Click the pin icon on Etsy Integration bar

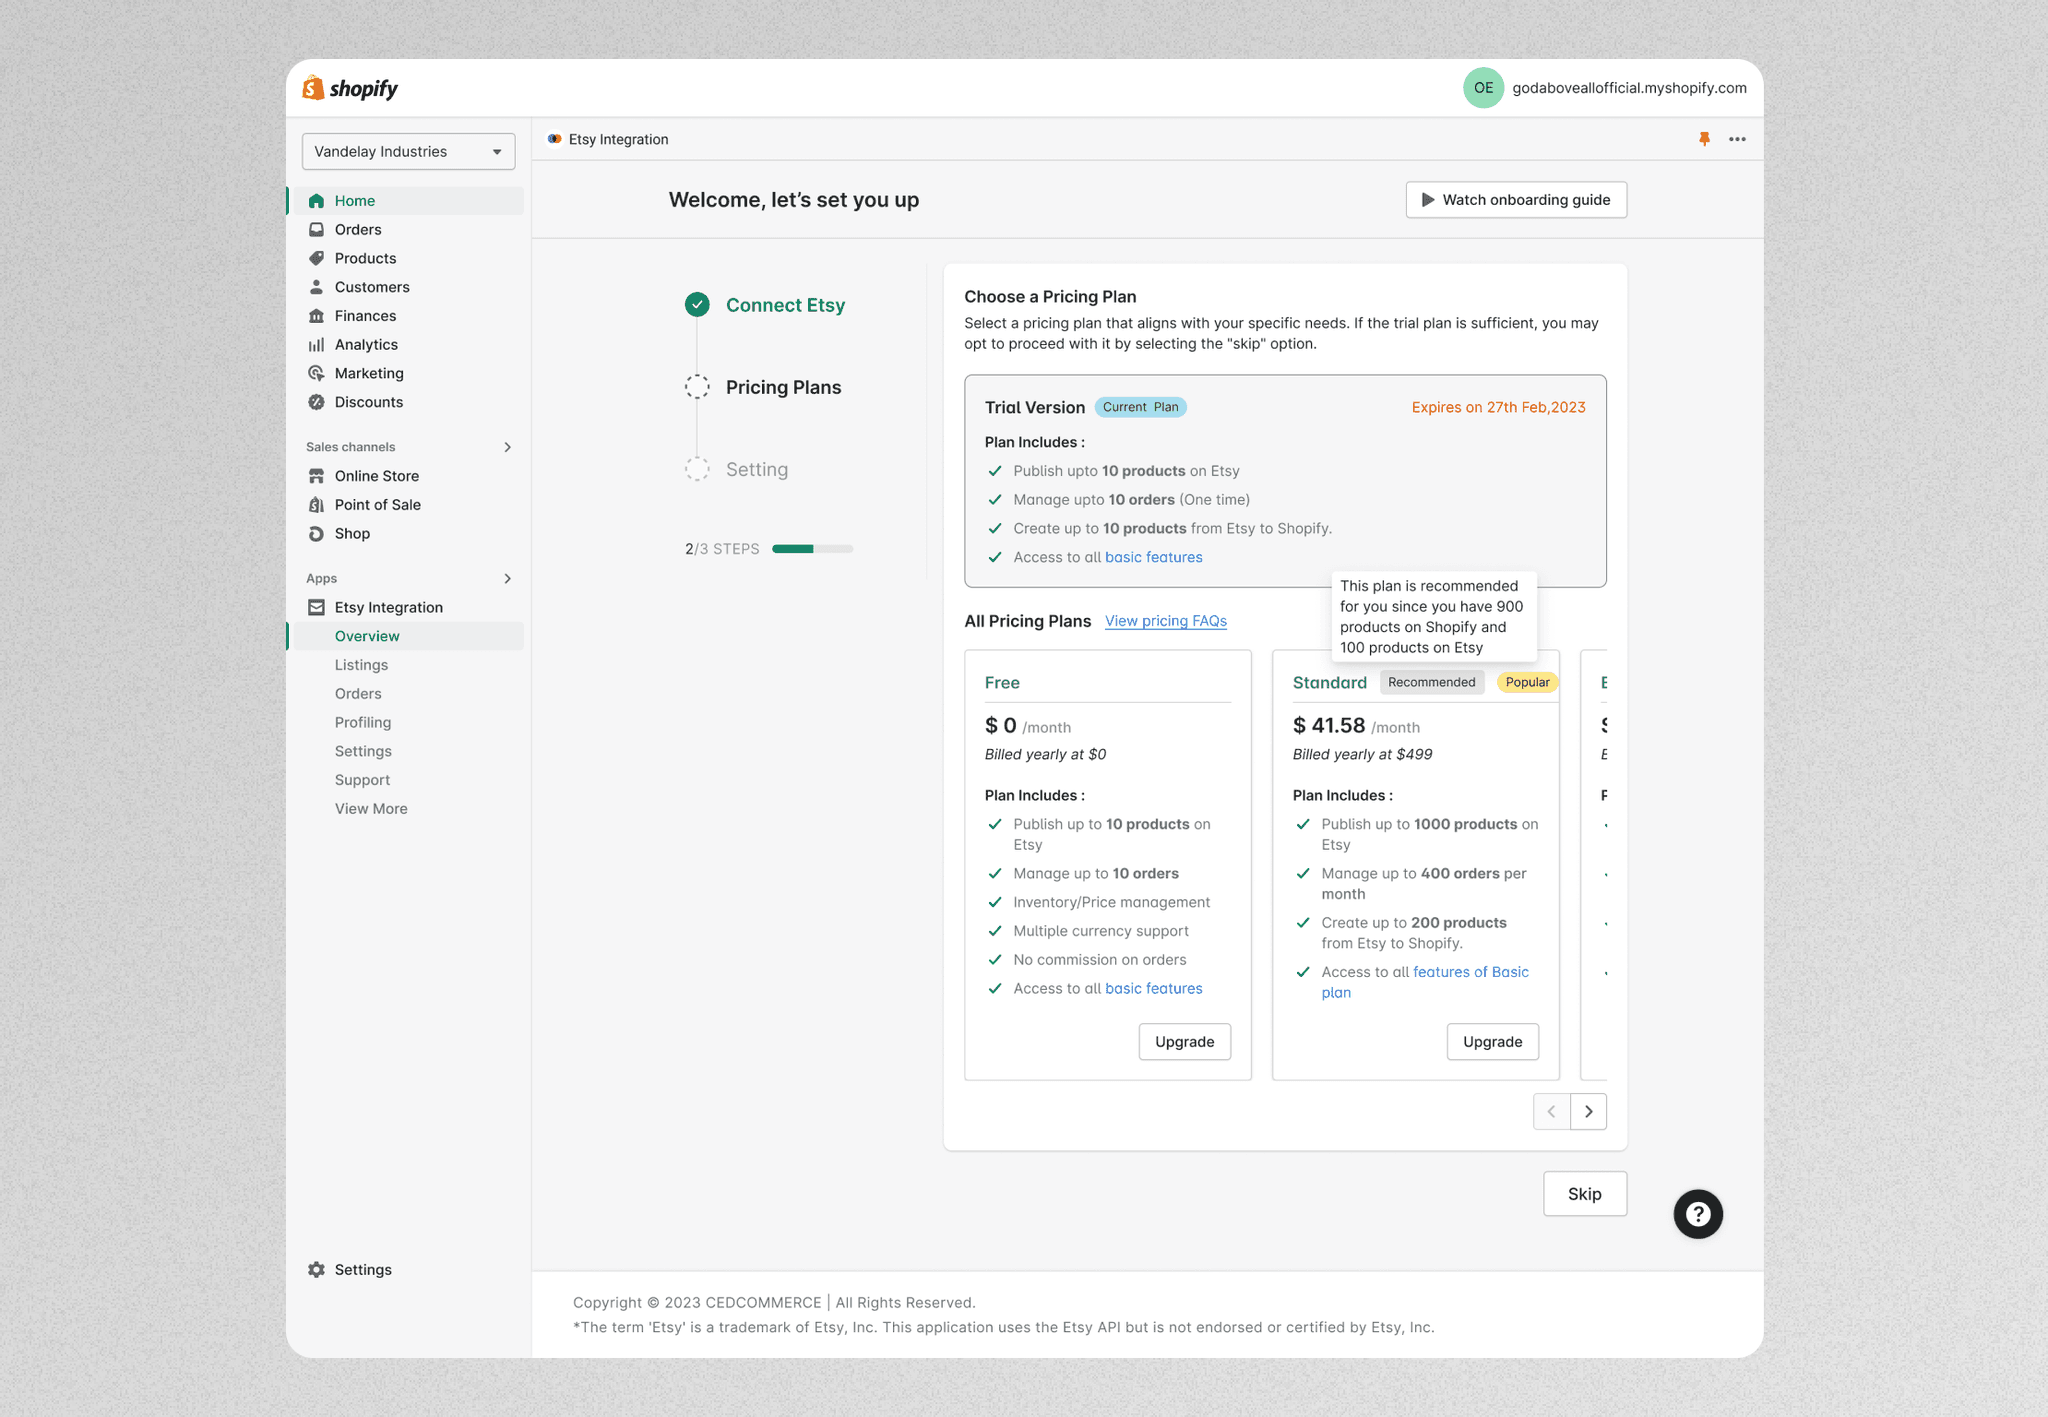click(x=1704, y=139)
